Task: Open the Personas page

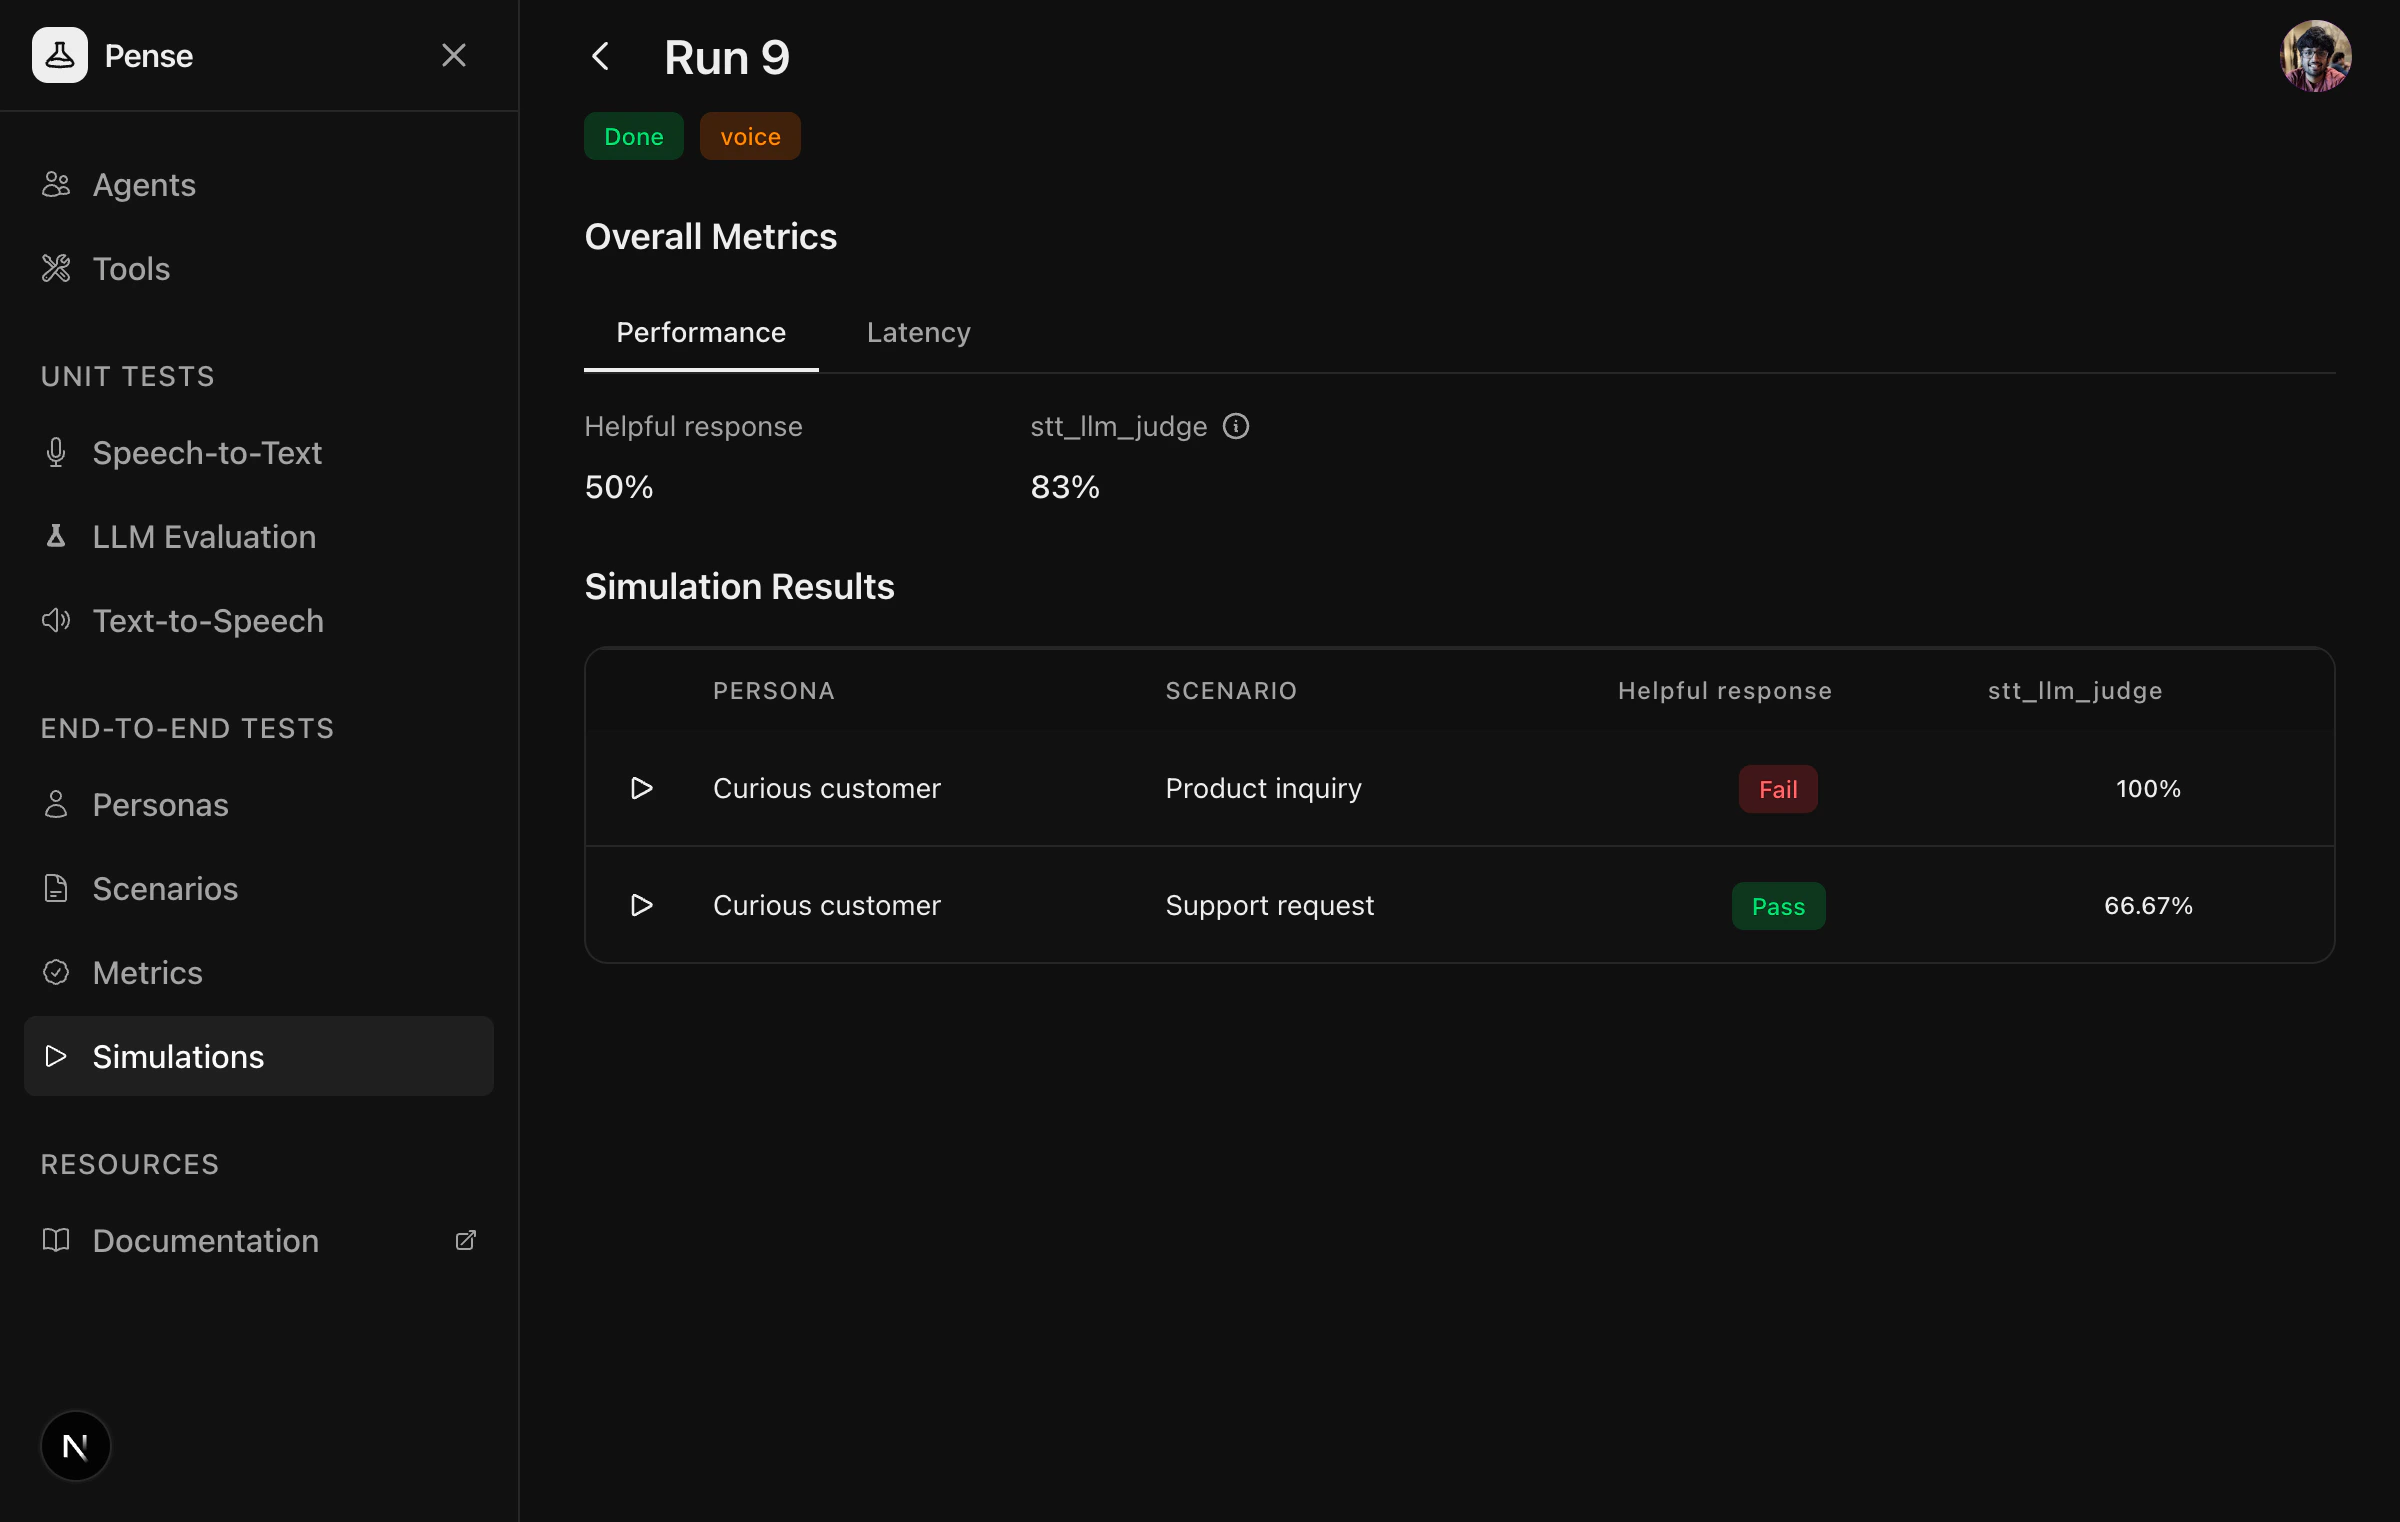Action: 160,805
